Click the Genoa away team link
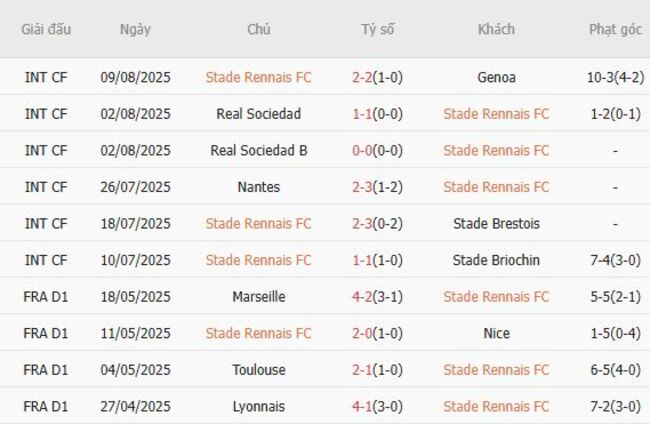 (x=496, y=77)
